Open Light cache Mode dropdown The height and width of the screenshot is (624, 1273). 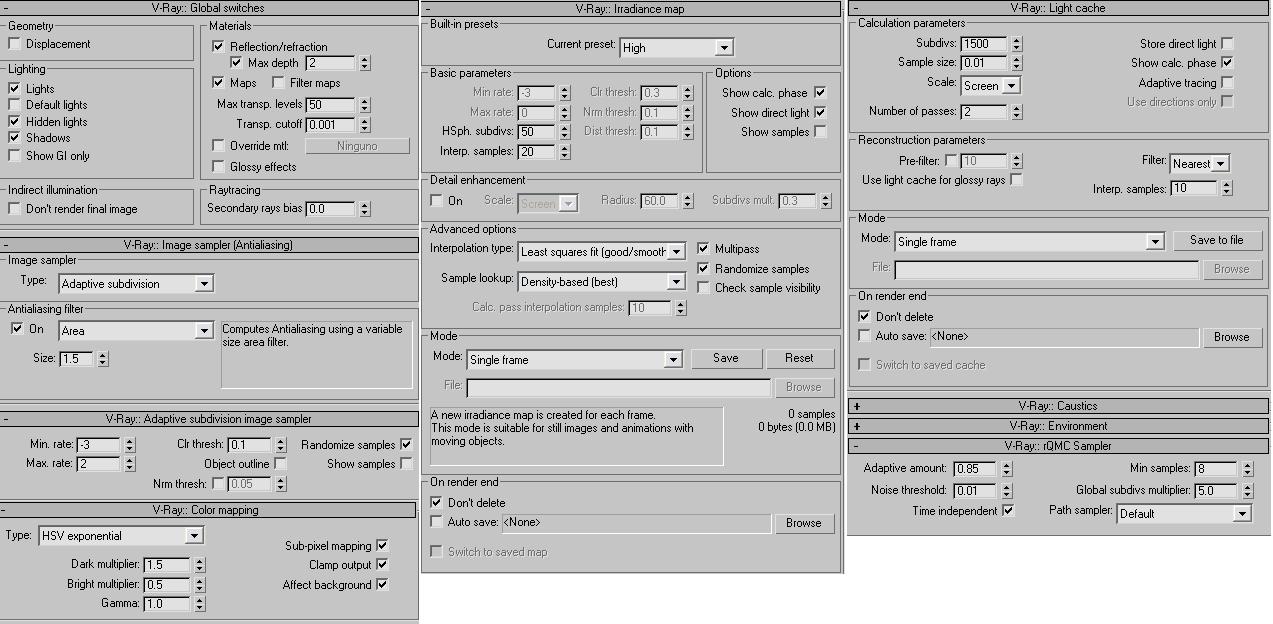coord(1029,242)
